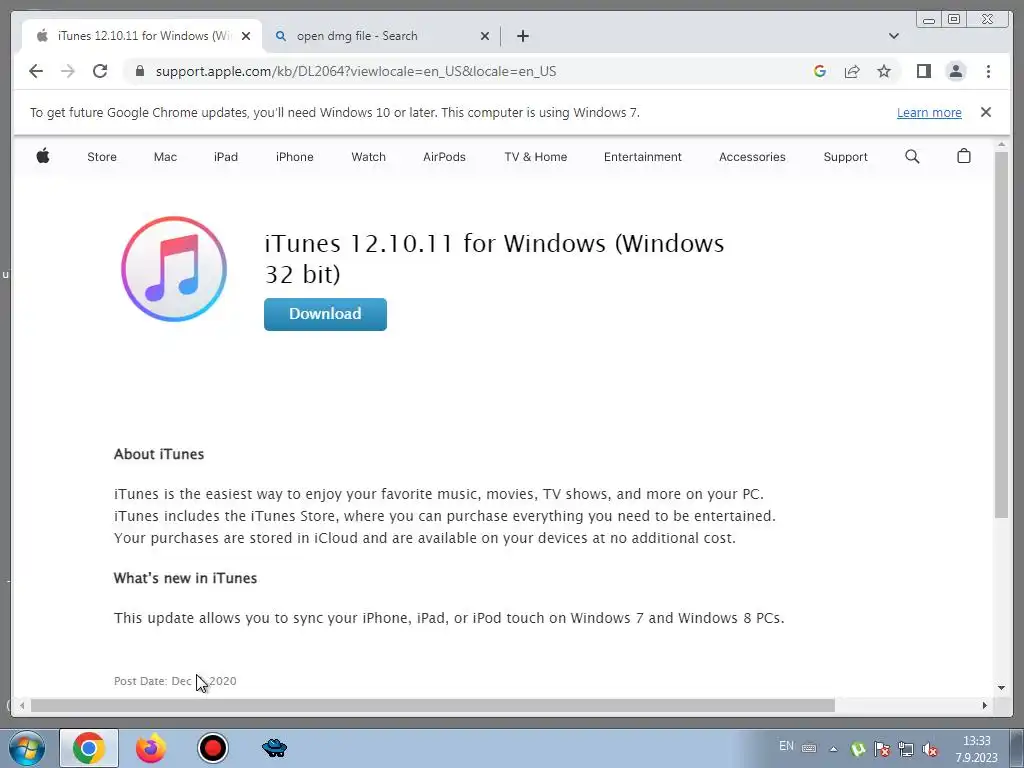This screenshot has height=768, width=1024.
Task: Share this page using share icon
Action: (x=852, y=71)
